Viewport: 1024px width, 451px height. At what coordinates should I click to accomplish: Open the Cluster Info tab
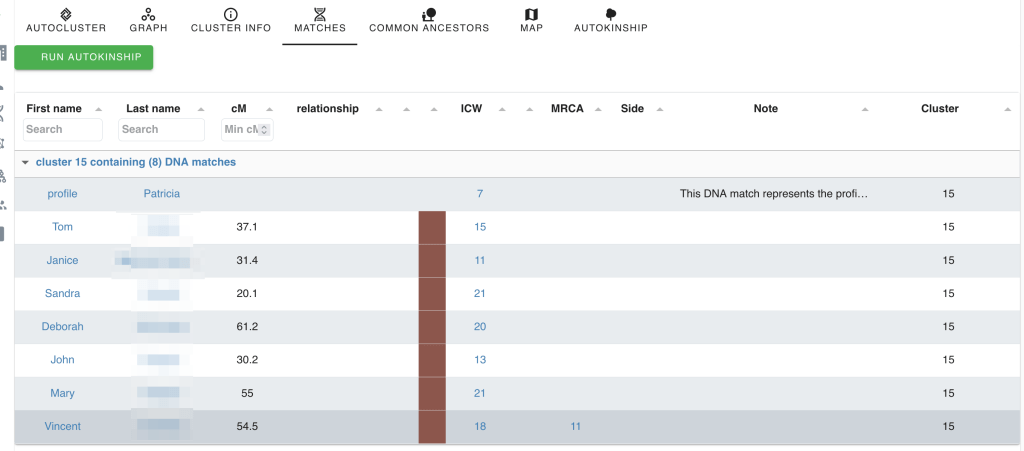coord(231,20)
